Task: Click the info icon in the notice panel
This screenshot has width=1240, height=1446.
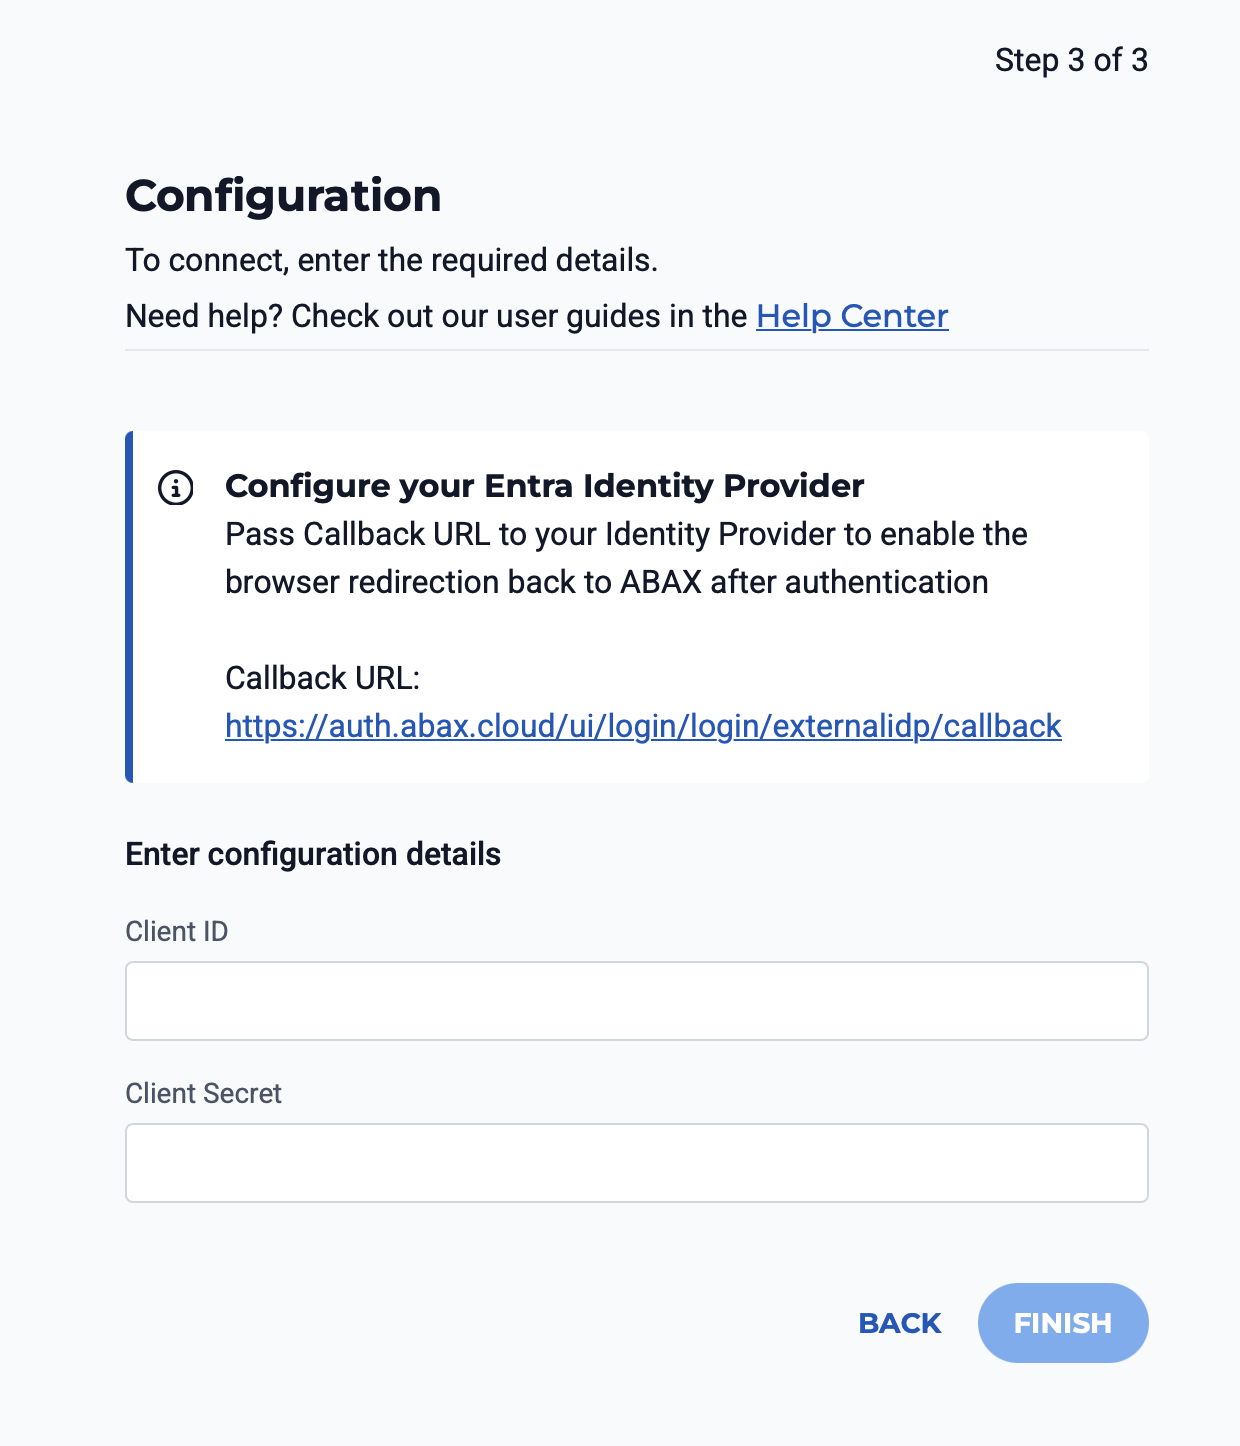Action: click(176, 488)
